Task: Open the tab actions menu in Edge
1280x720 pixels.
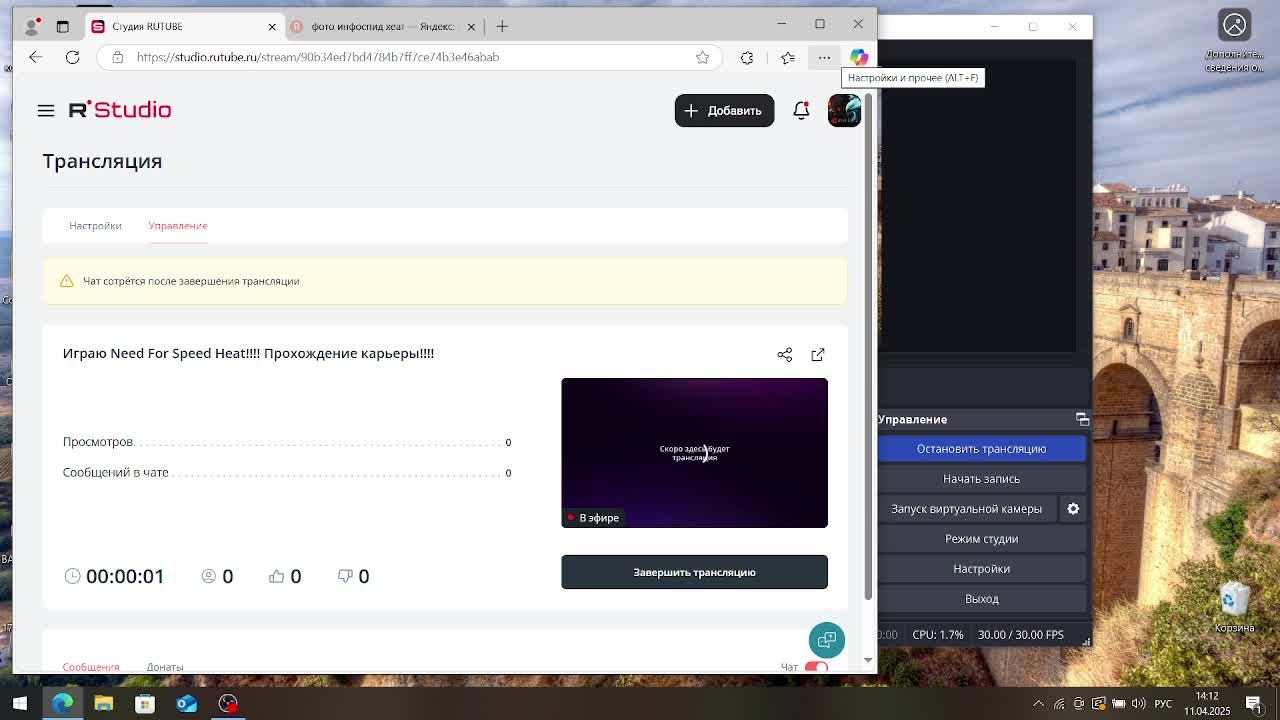Action: [x=62, y=26]
